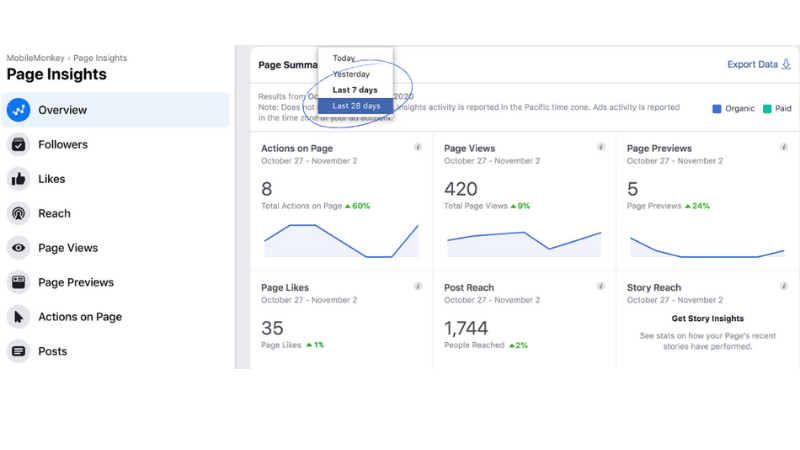The height and width of the screenshot is (450, 800).
Task: Open Posts insights section
Action: [x=115, y=351]
